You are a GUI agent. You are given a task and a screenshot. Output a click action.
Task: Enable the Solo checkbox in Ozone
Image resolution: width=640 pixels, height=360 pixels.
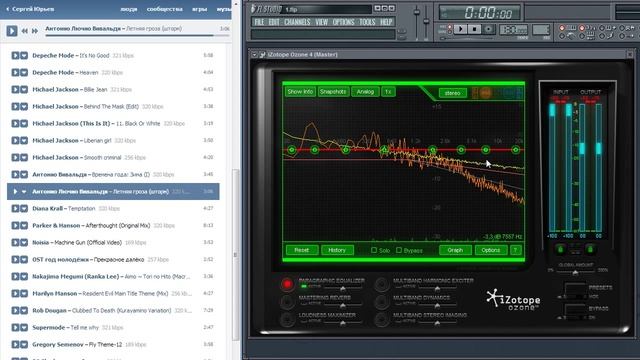coord(374,250)
